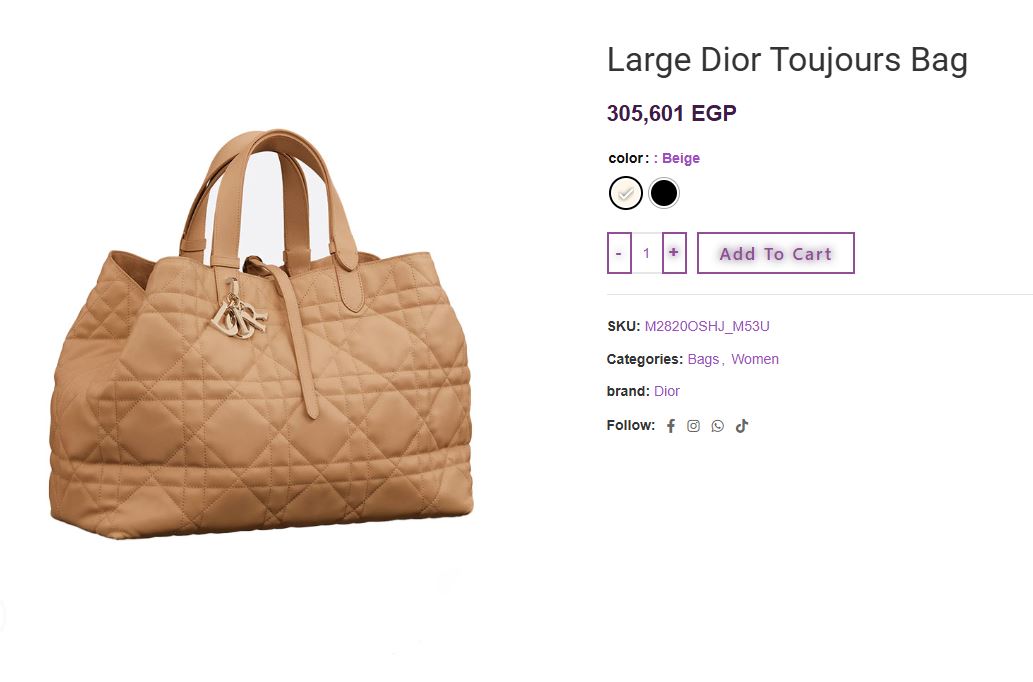Click the Add To Cart button
This screenshot has height=682, width=1033.
coord(775,253)
